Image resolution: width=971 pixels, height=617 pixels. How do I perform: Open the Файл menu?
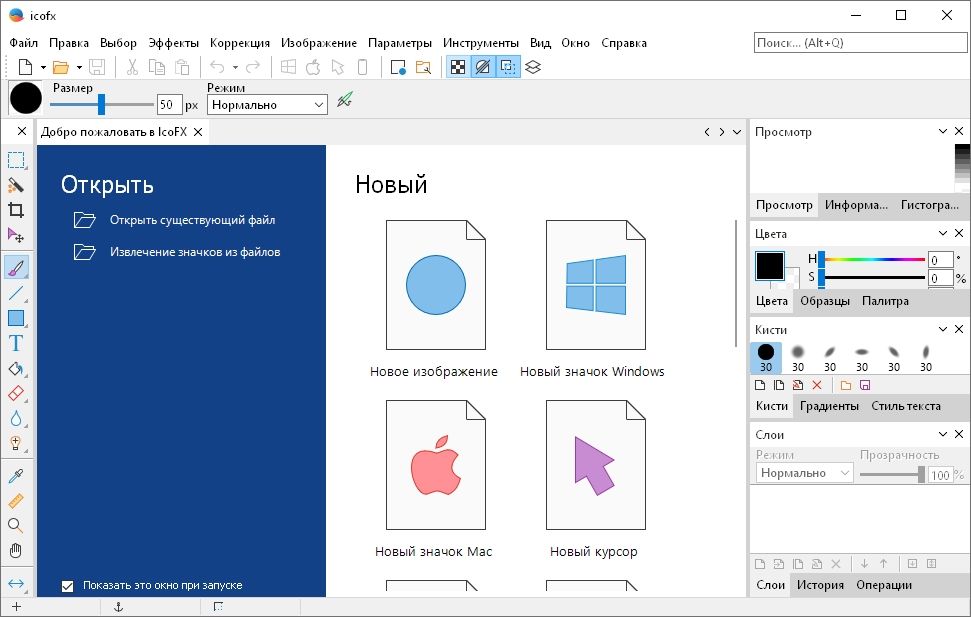tap(24, 43)
